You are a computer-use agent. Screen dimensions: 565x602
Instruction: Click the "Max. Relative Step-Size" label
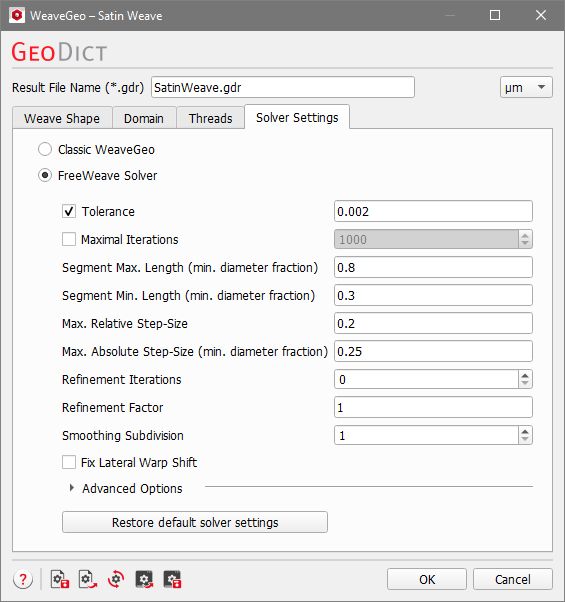(x=125, y=324)
